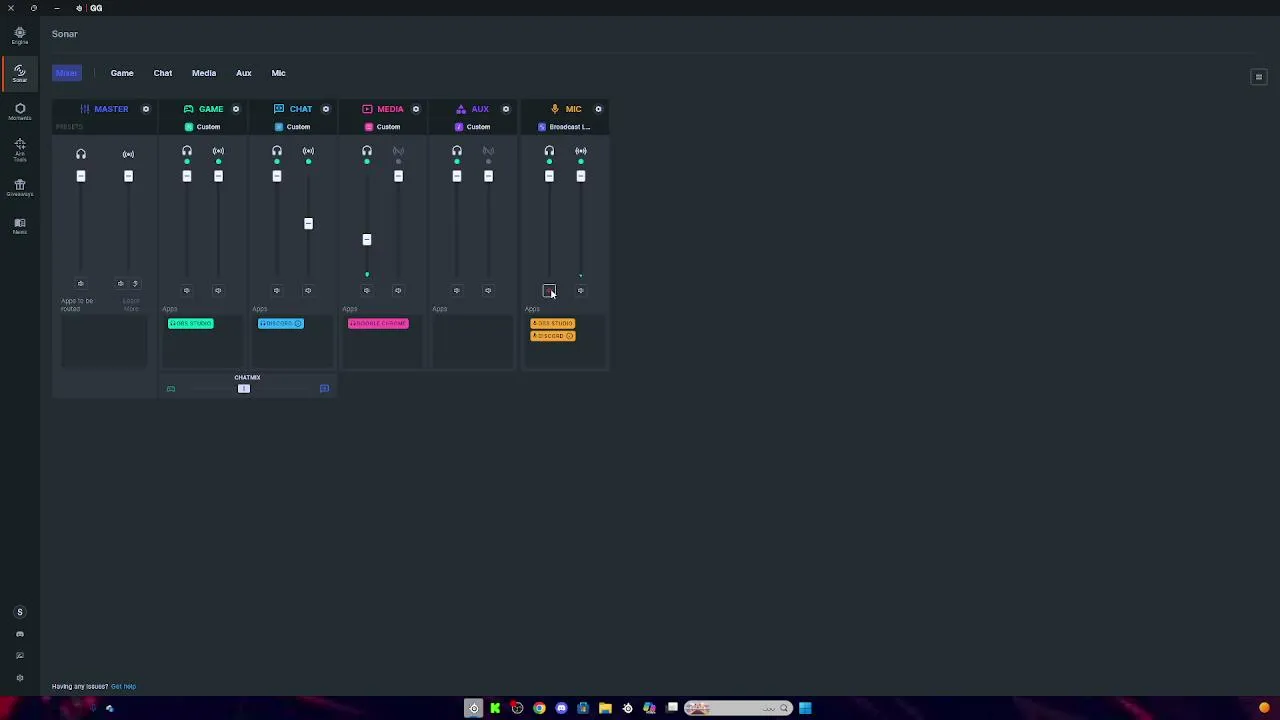Toggle GAME headphones monitoring icon
The height and width of the screenshot is (720, 1280).
tap(187, 151)
